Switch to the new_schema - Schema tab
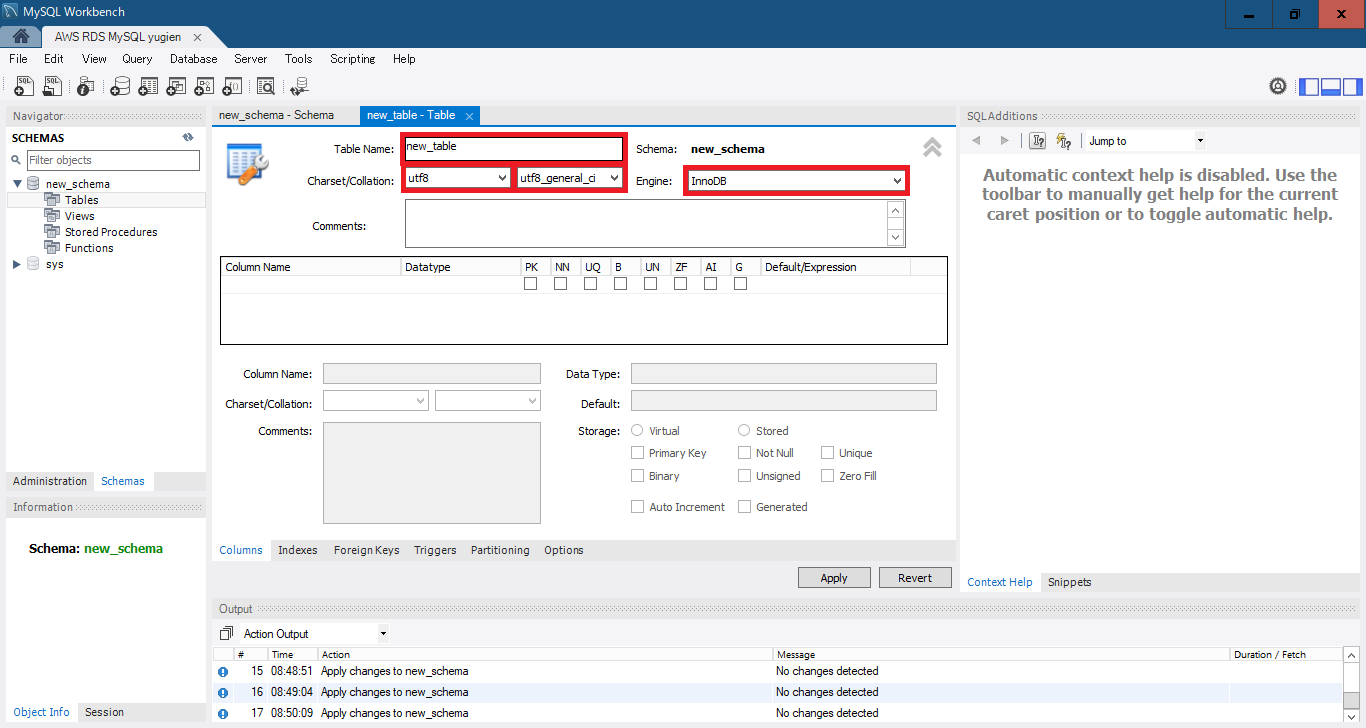Screen dimensions: 1366x728 click(277, 115)
